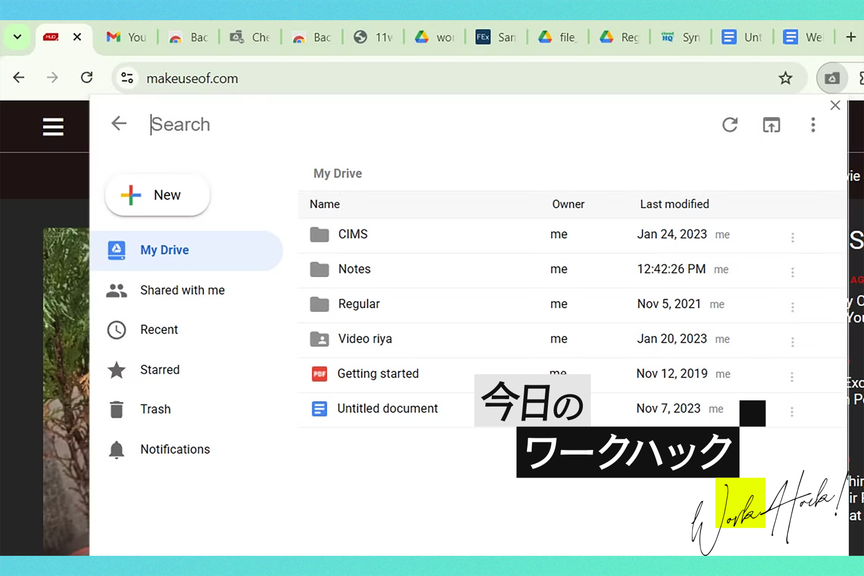Screen dimensions: 864x576
Task: Expand the tab search dropdown arrow
Action: (x=17, y=37)
